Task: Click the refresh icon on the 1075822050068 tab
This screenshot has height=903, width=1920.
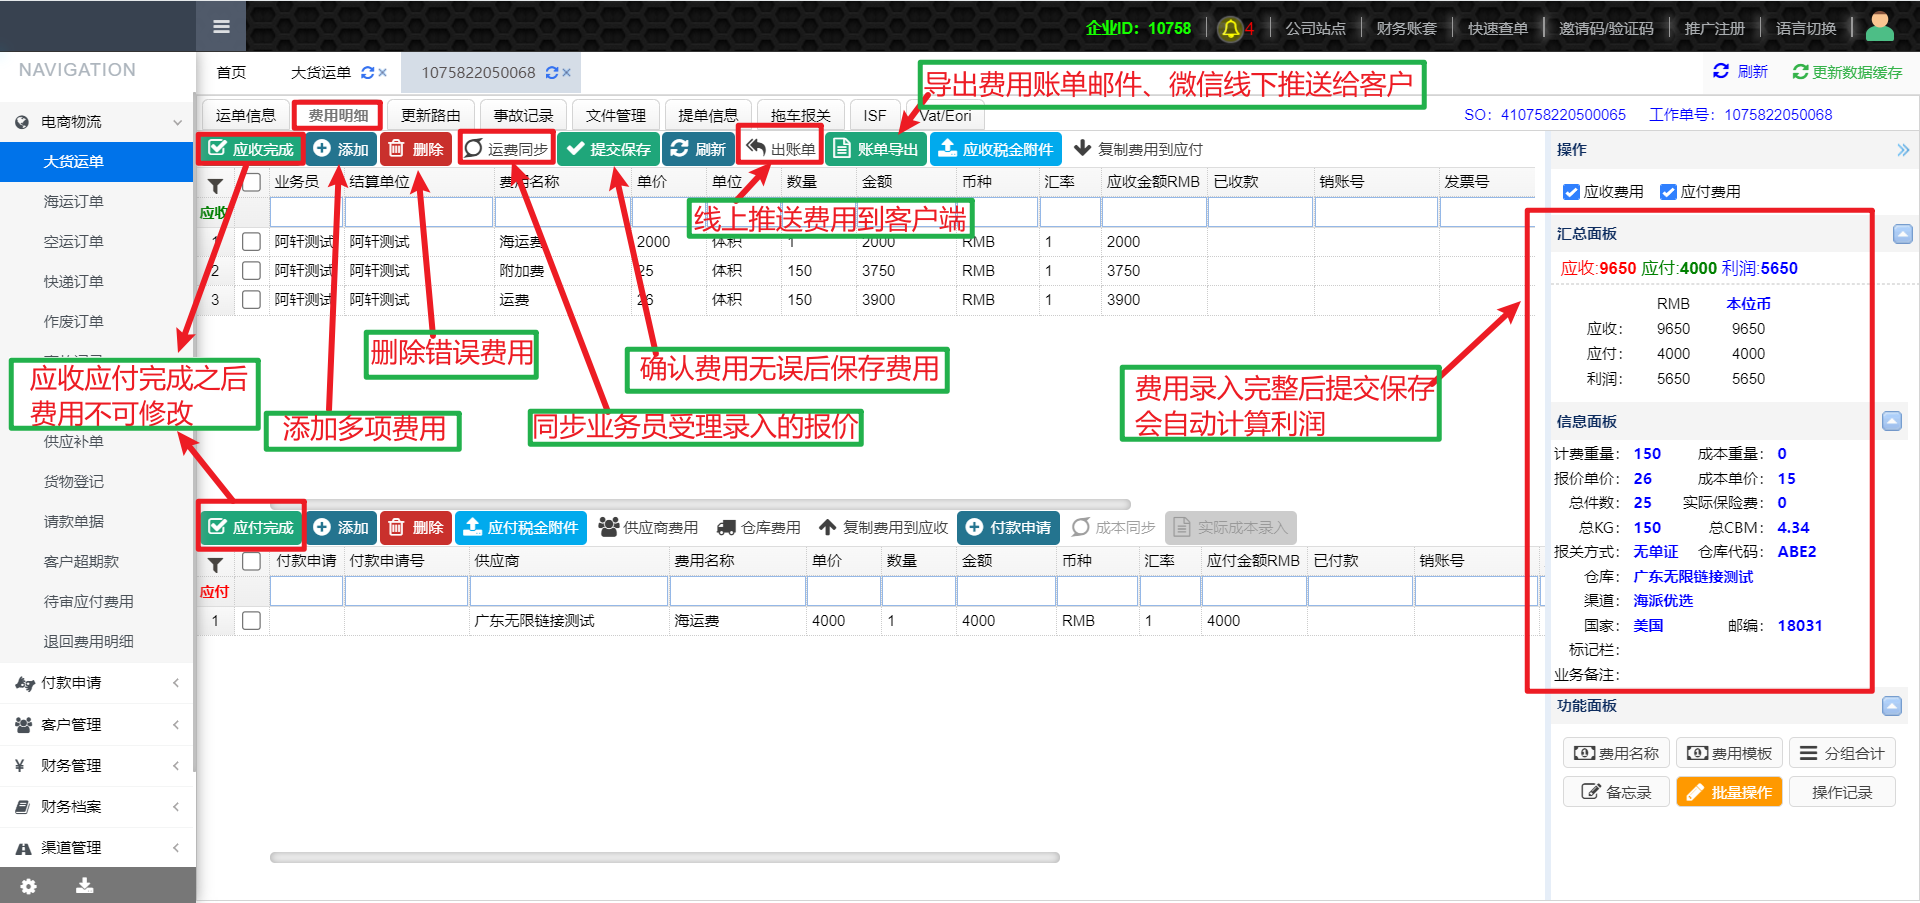Action: coord(551,73)
